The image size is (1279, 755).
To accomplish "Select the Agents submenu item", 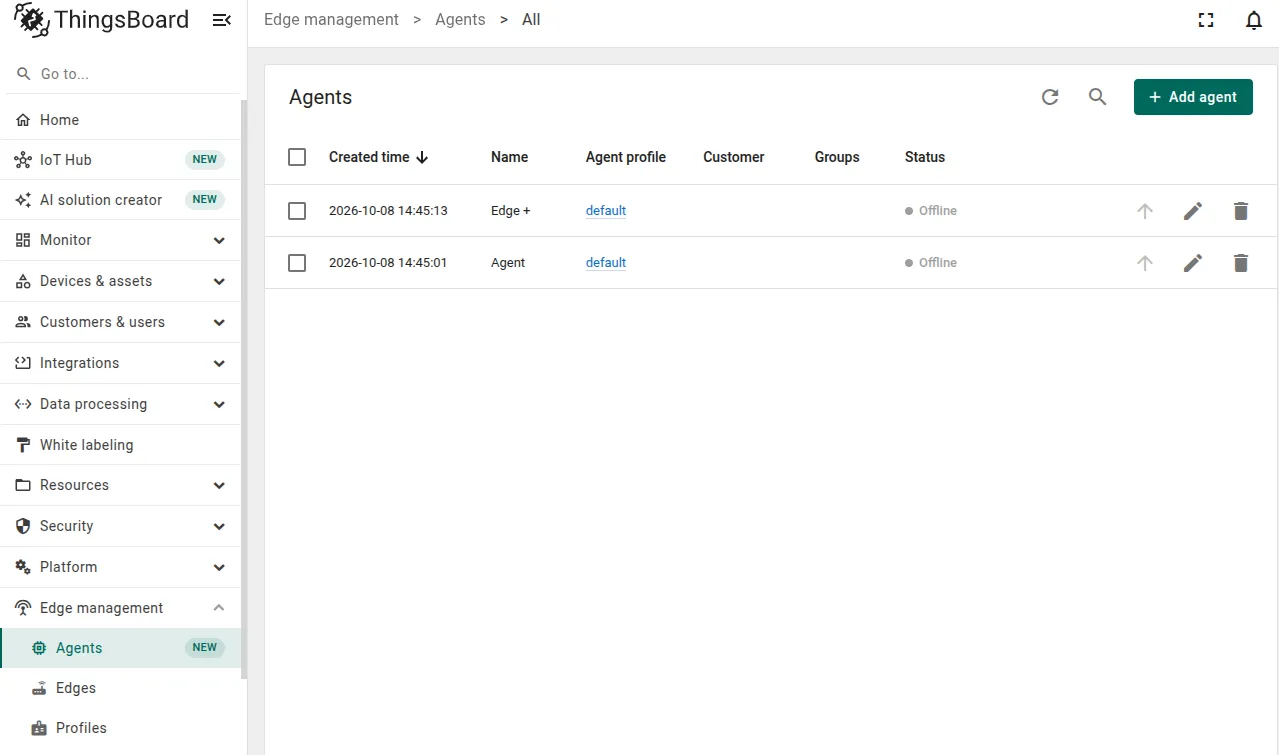I will click(120, 648).
